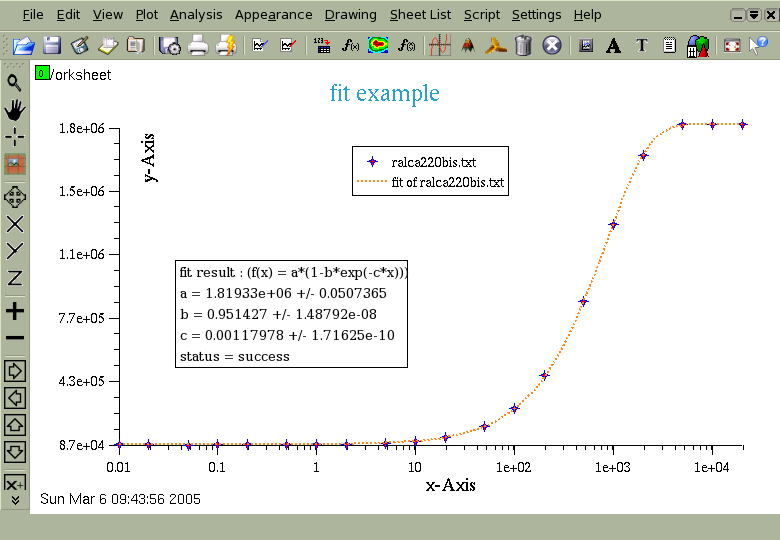Open the Sheet List menu

coord(420,15)
